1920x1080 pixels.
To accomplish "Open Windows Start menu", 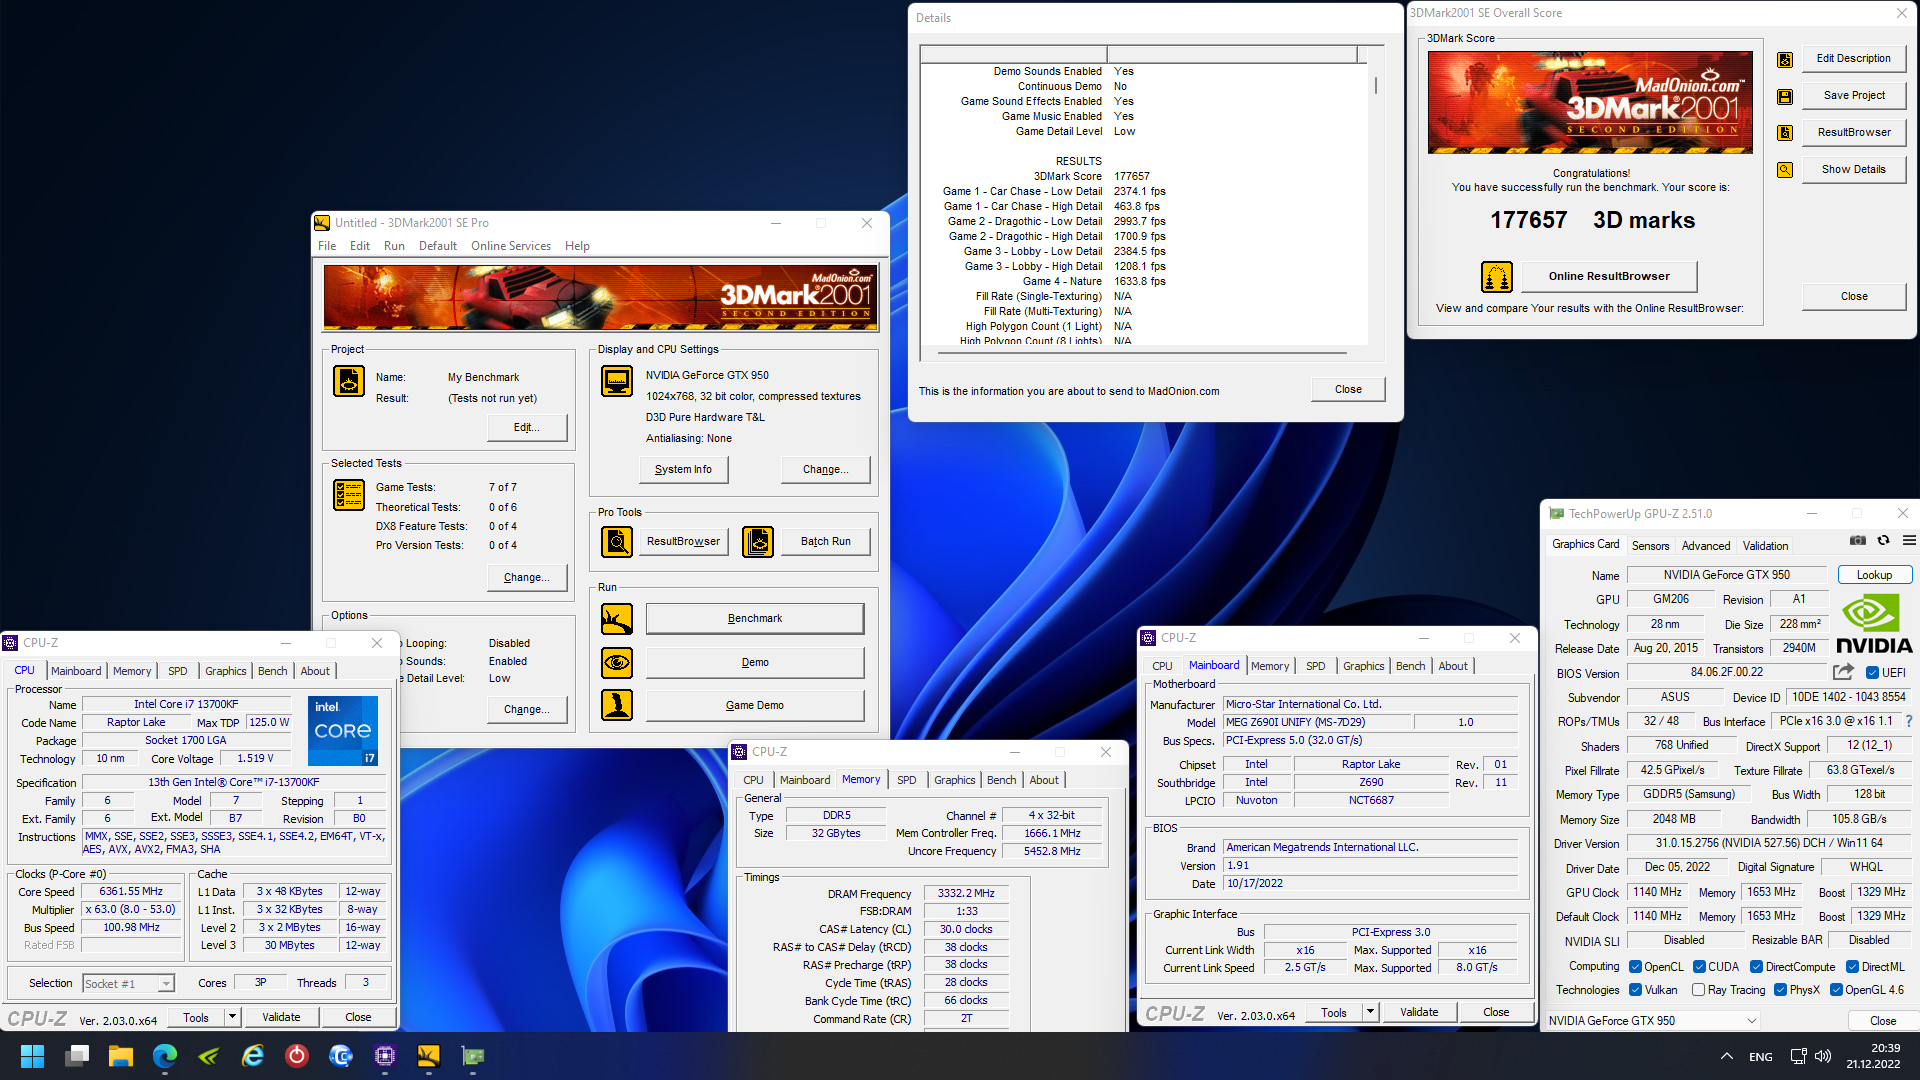I will 32,1056.
